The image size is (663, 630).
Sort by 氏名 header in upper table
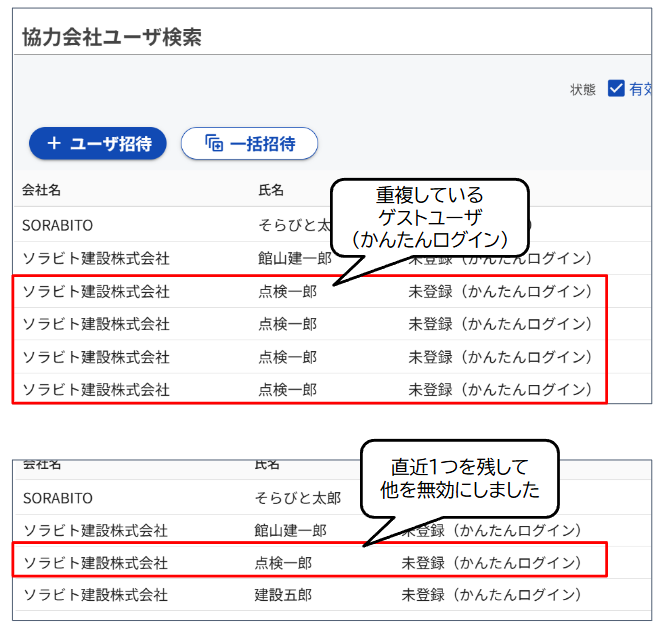coord(271,189)
